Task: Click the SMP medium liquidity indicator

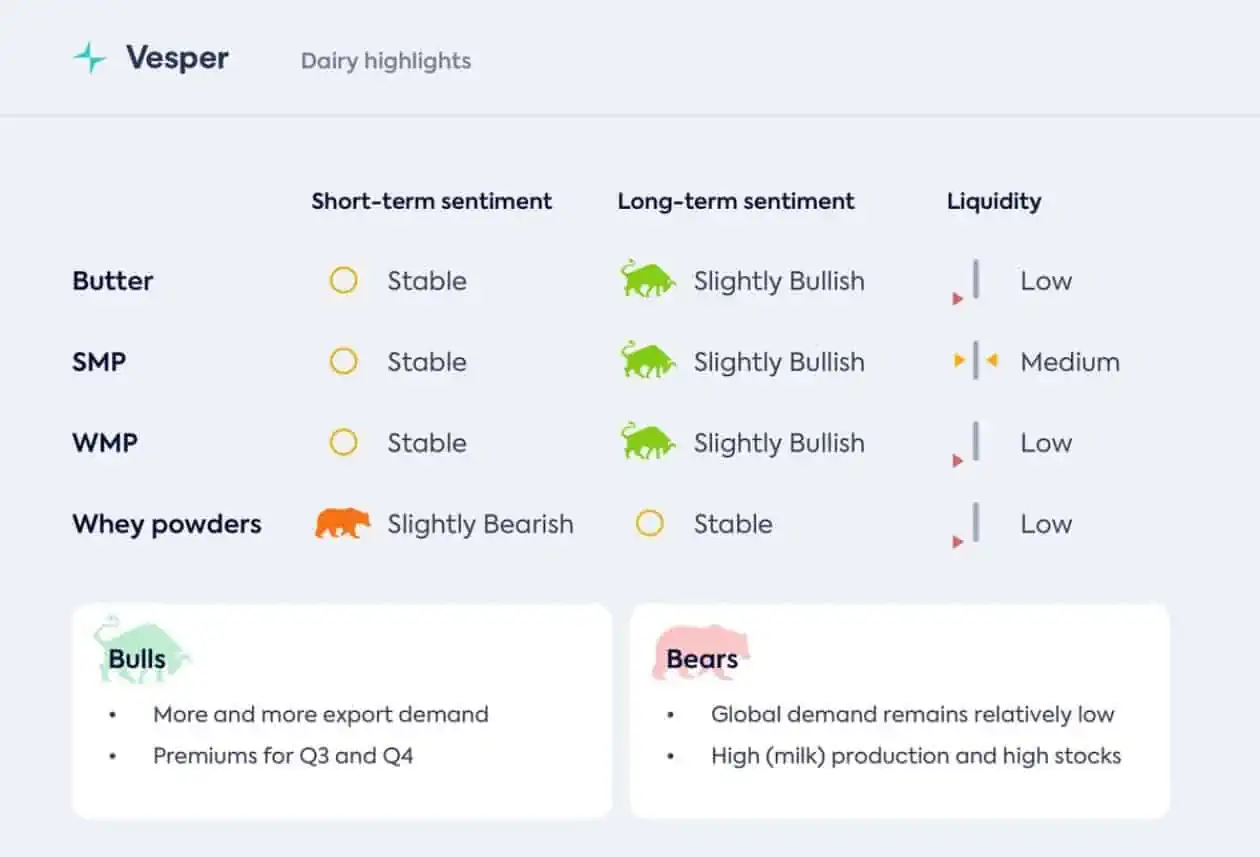Action: coord(975,361)
